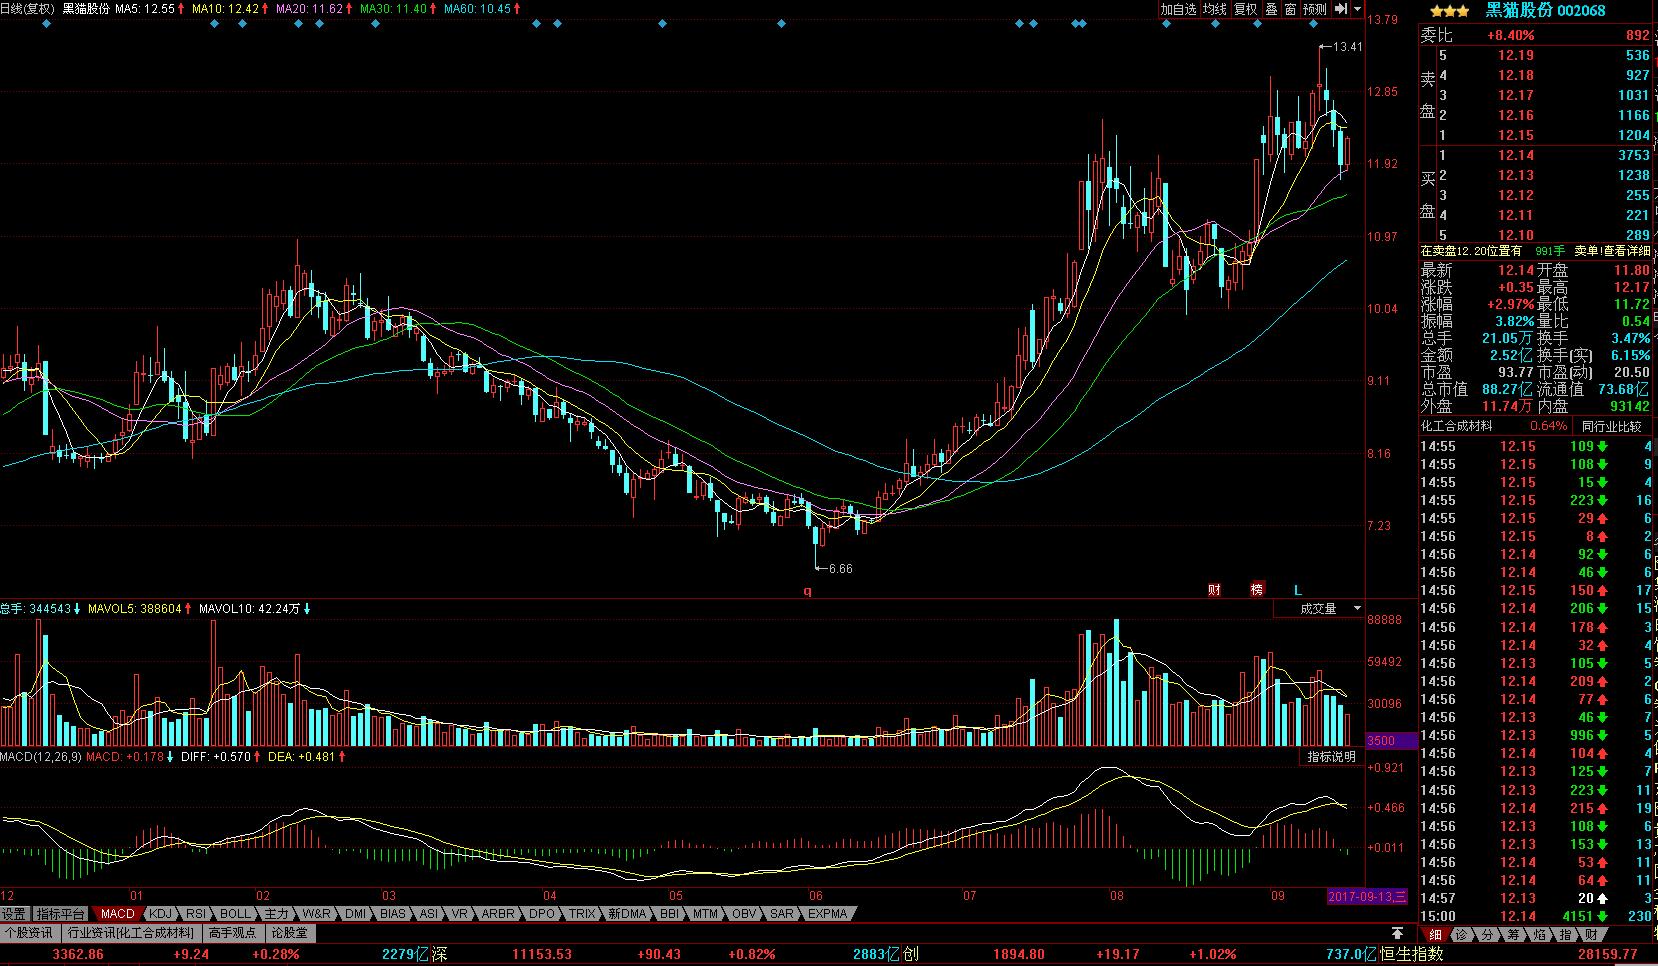Select the TRIX indicator tab

[582, 914]
